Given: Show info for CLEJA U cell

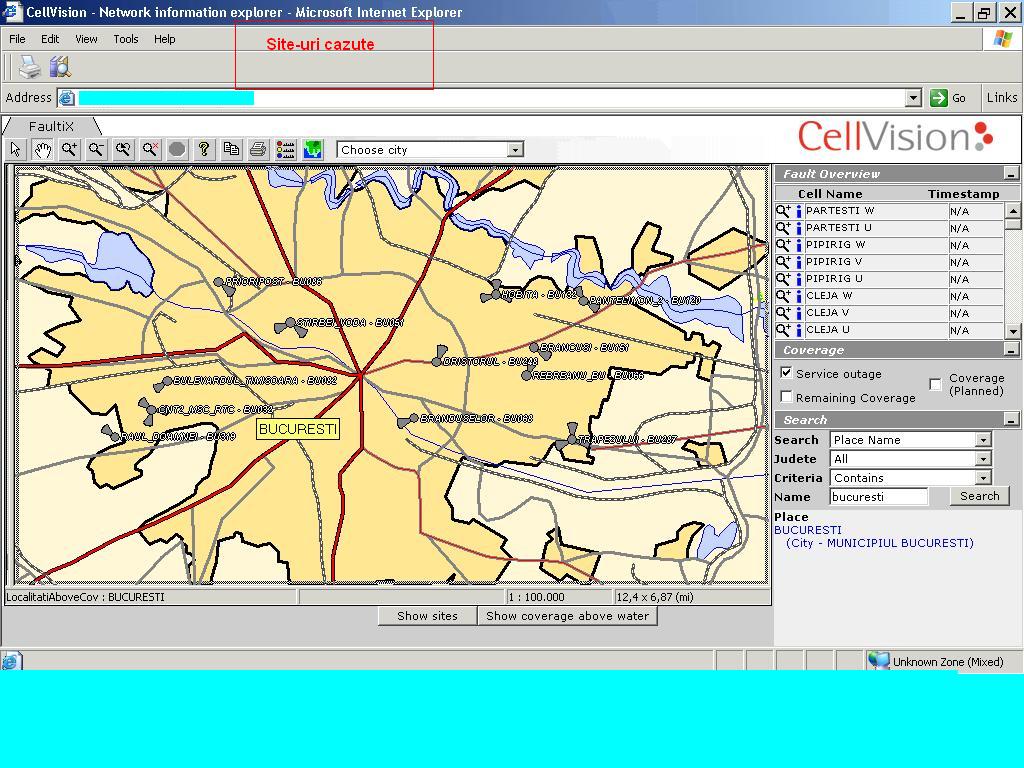Looking at the screenshot, I should tap(798, 330).
